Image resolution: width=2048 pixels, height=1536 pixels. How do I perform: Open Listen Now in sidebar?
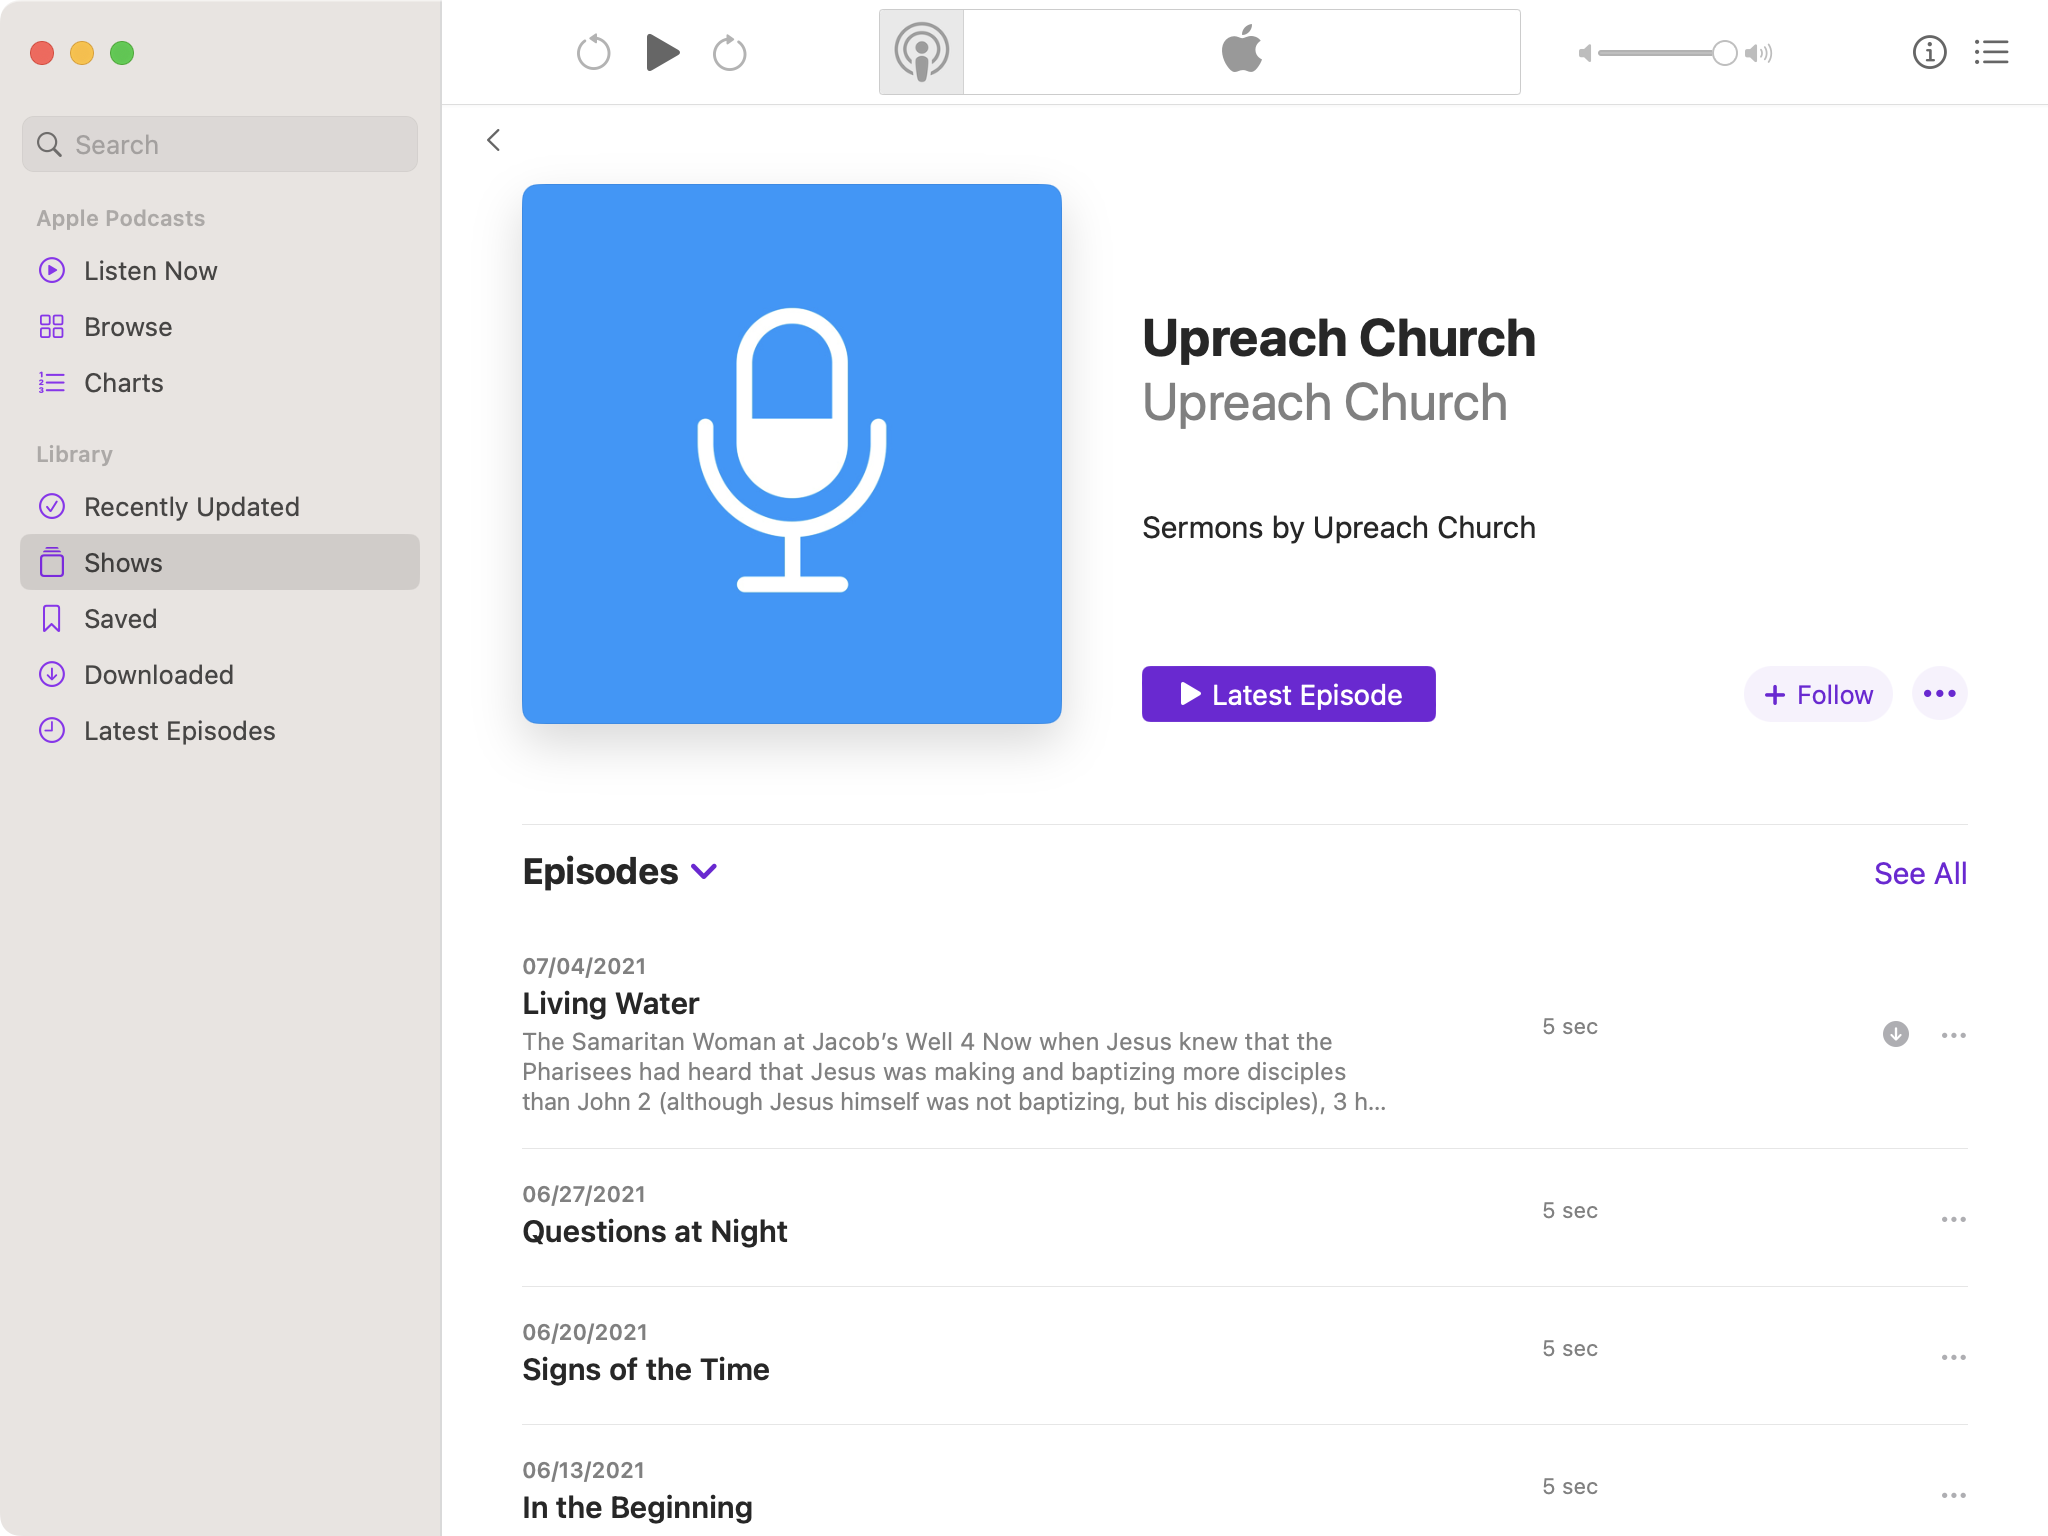(220, 271)
